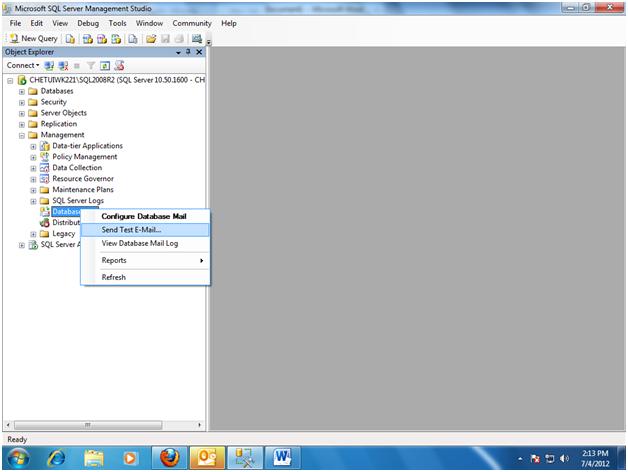Screen dimensions: 628x472
Task: Open the Tools menu
Action: (117, 23)
